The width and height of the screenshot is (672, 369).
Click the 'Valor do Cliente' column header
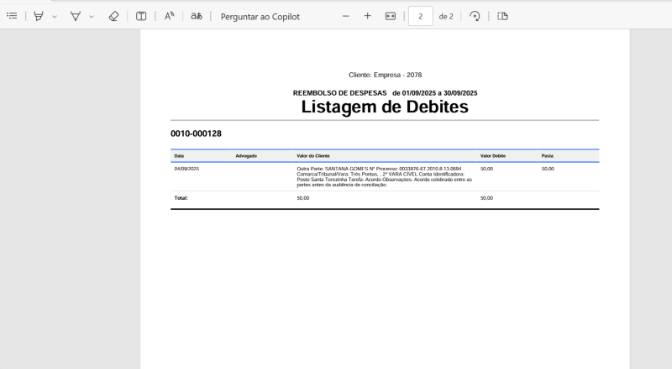coord(313,156)
